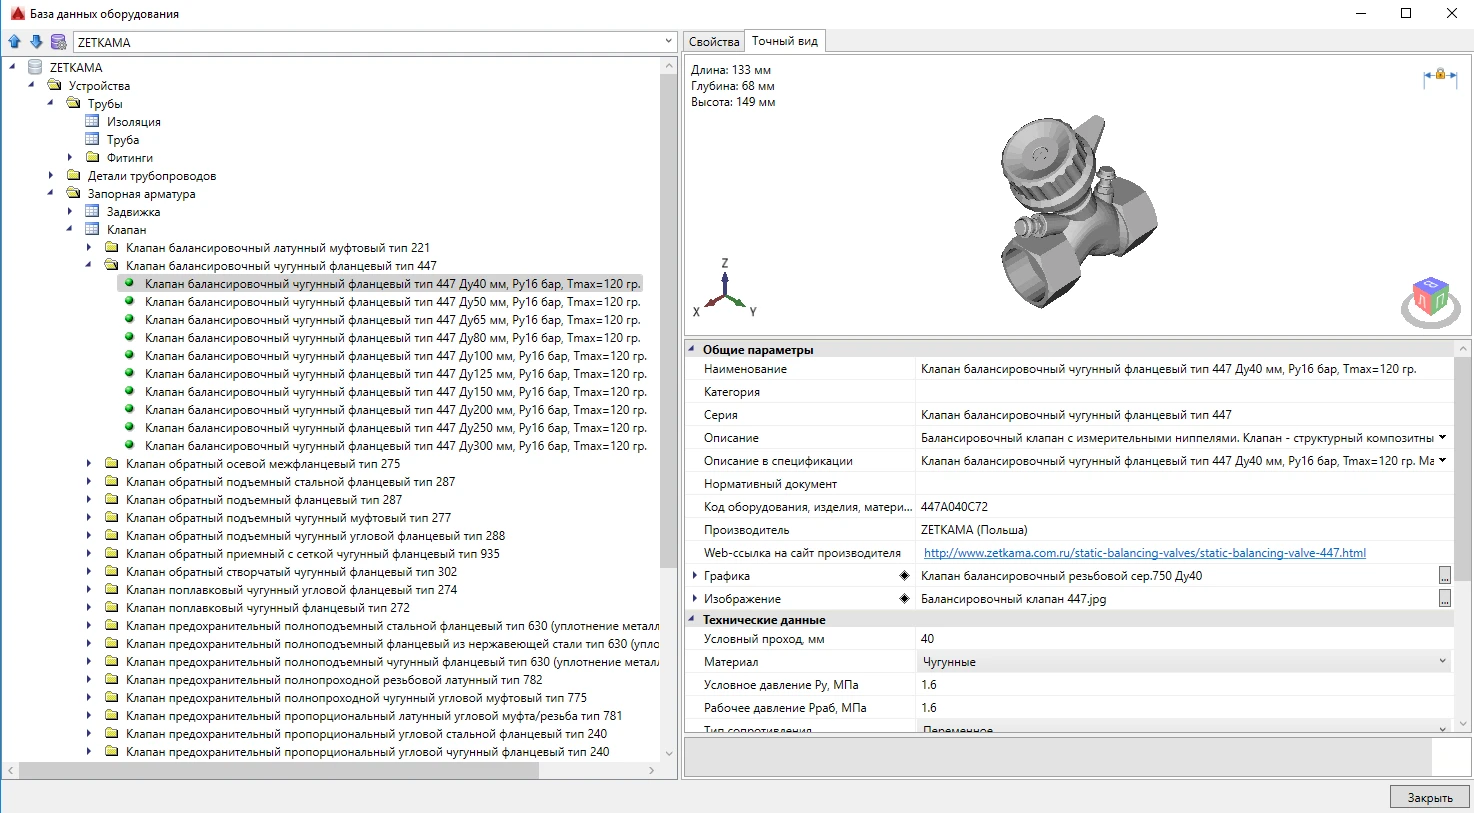Collapse the Общие параметры section
Viewport: 1474px width, 813px height.
click(x=691, y=350)
